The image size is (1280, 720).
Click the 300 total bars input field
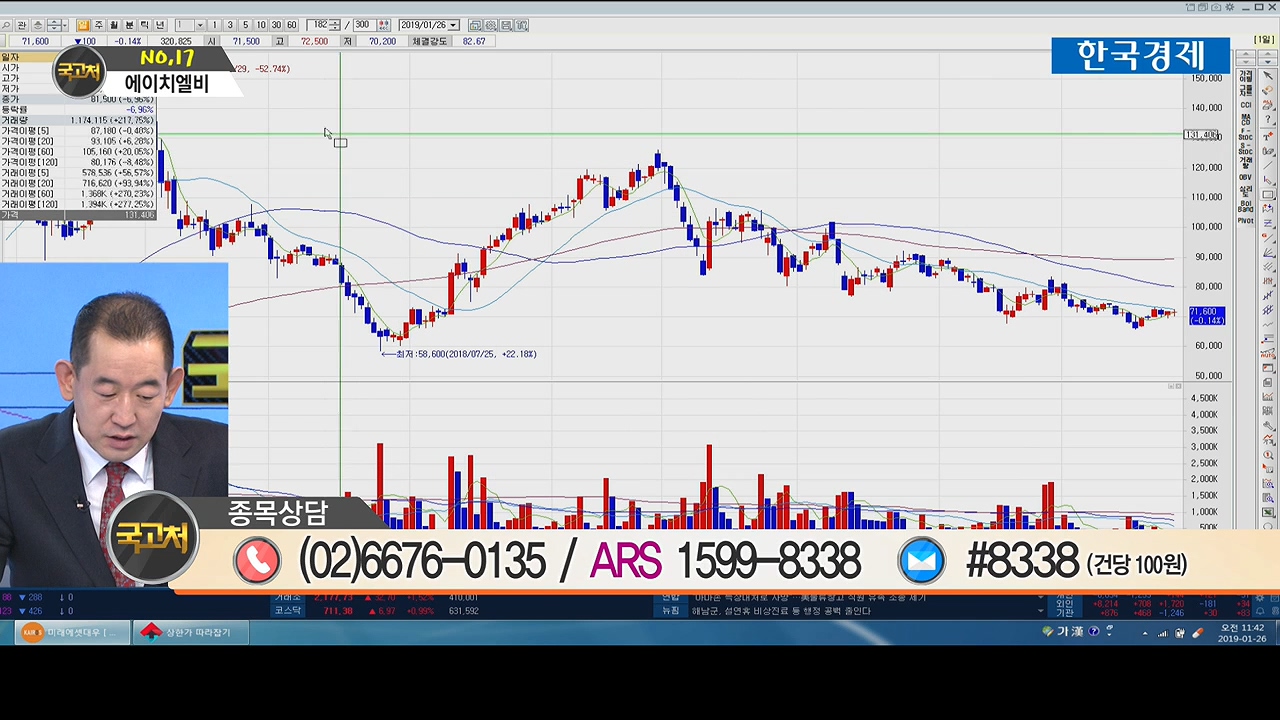(x=362, y=25)
